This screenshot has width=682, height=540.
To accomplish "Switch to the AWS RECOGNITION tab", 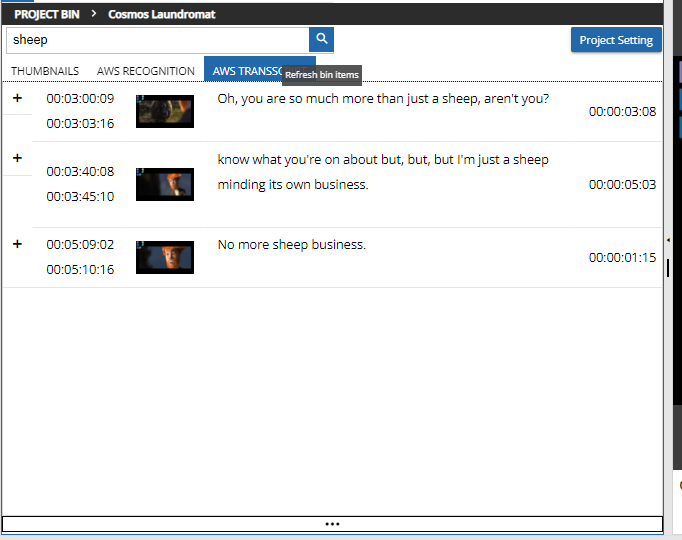I will click(146, 71).
